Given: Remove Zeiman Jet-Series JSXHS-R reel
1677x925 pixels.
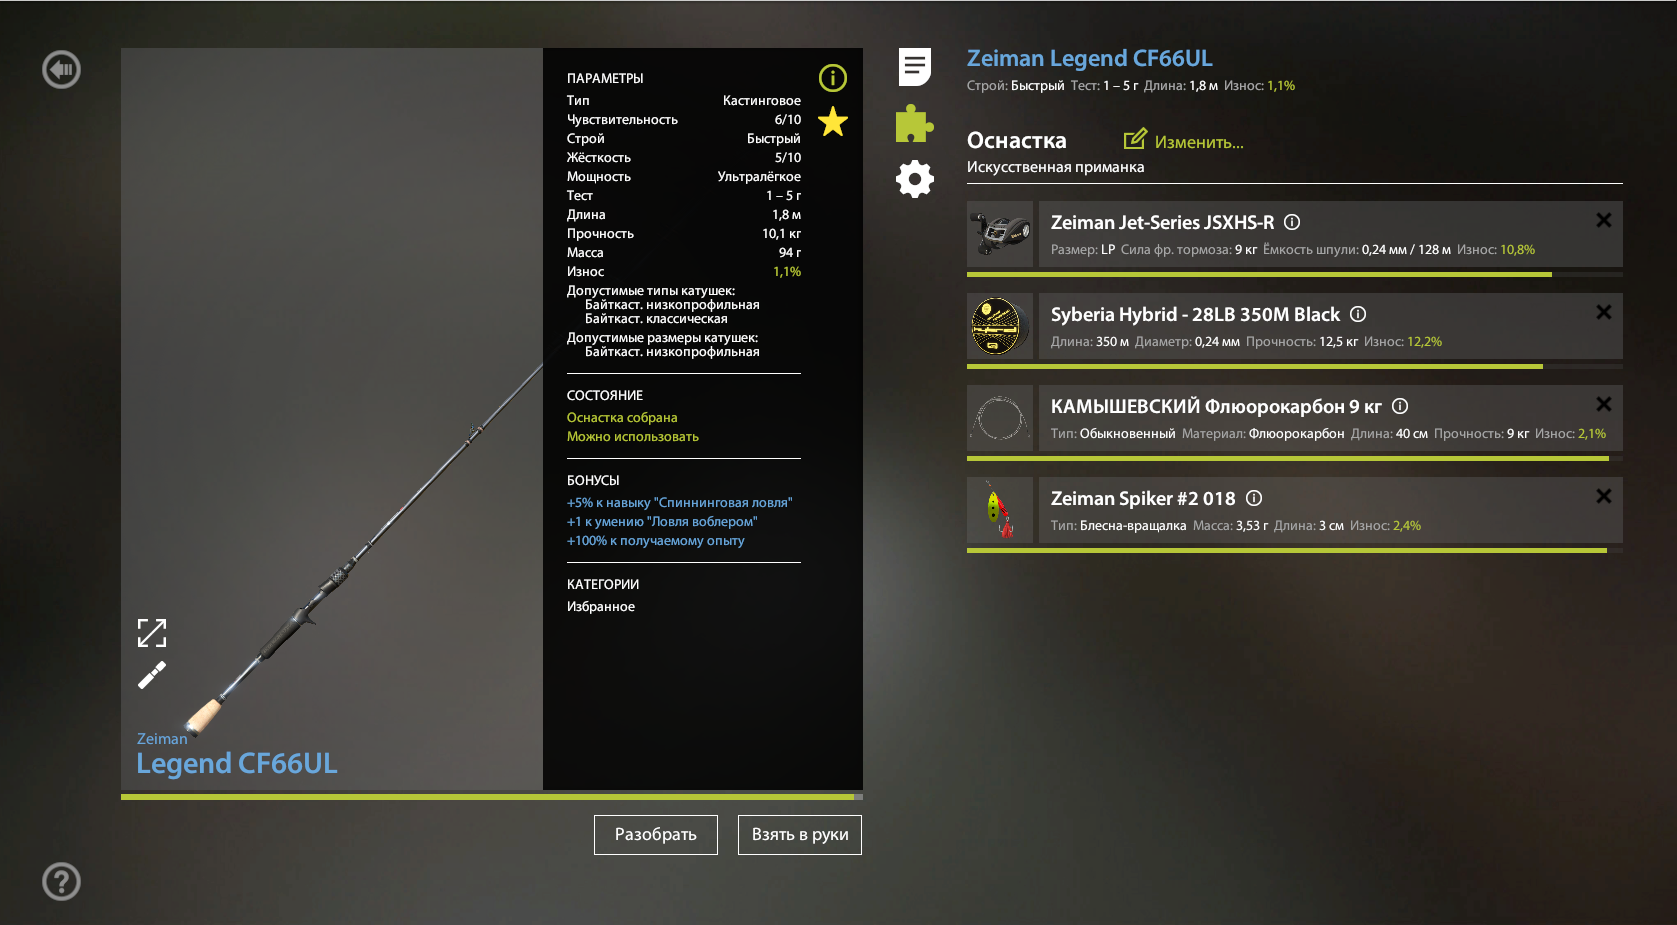Looking at the screenshot, I should tap(1604, 220).
